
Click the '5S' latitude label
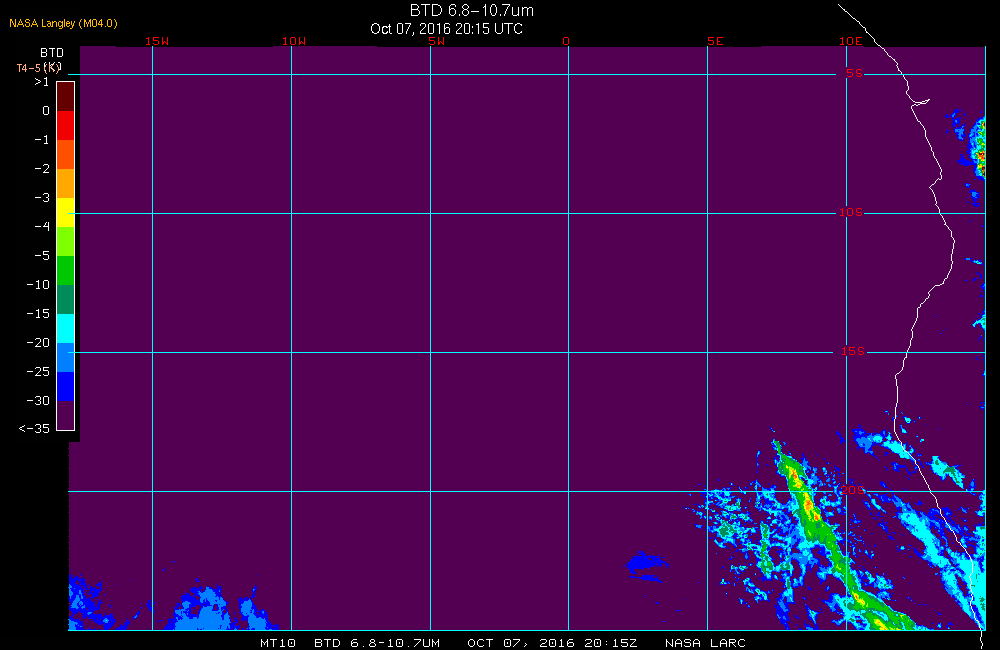[x=855, y=73]
